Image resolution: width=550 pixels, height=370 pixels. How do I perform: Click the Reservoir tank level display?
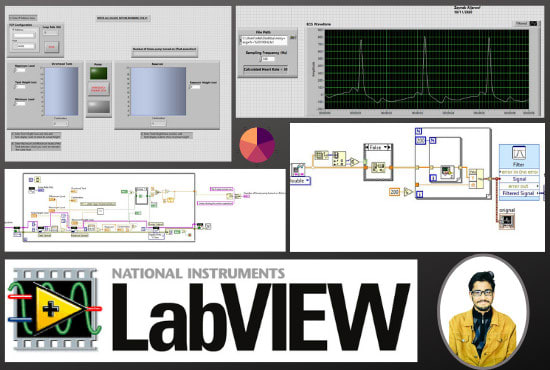[158, 91]
